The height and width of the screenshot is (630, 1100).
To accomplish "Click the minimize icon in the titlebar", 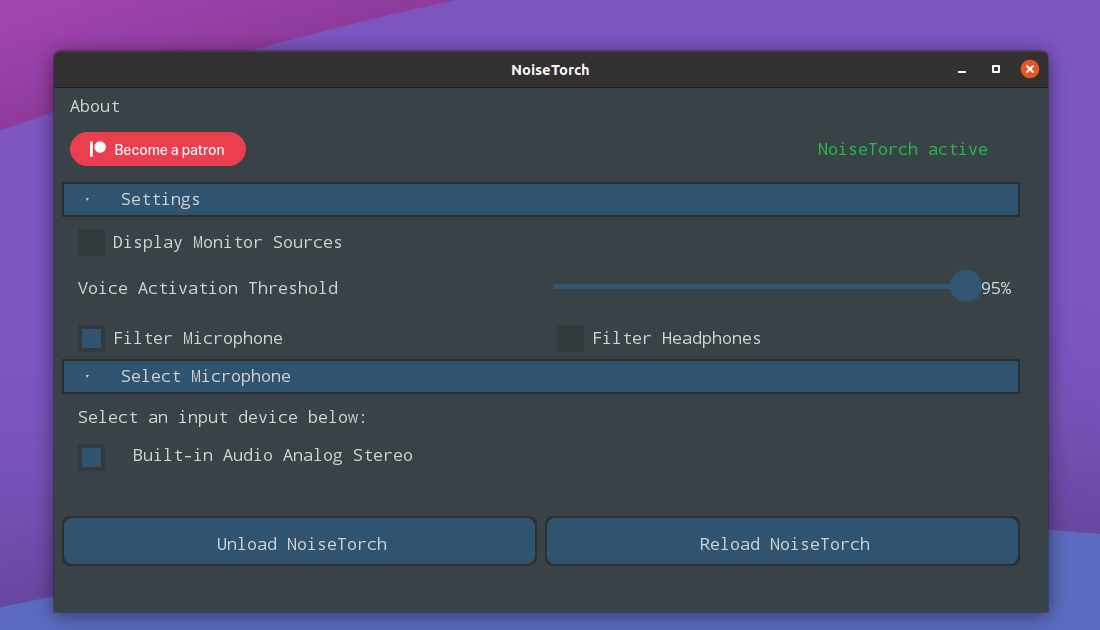I will point(961,70).
